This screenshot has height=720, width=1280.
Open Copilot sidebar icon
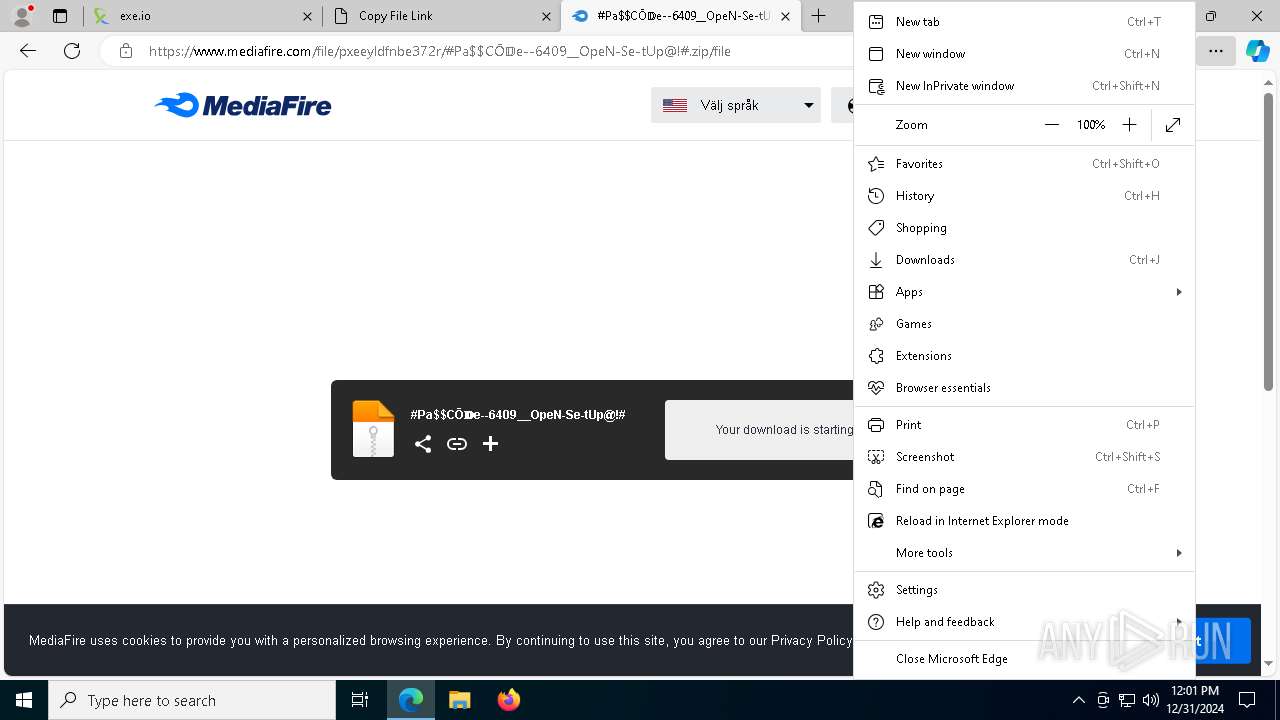tap(1257, 51)
